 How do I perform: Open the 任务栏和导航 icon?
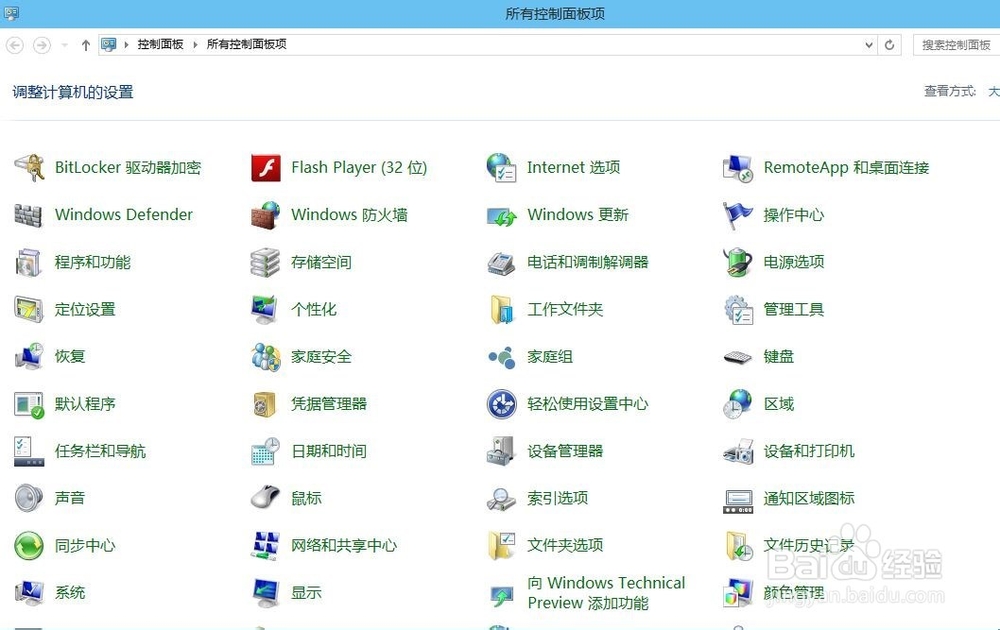tap(29, 451)
